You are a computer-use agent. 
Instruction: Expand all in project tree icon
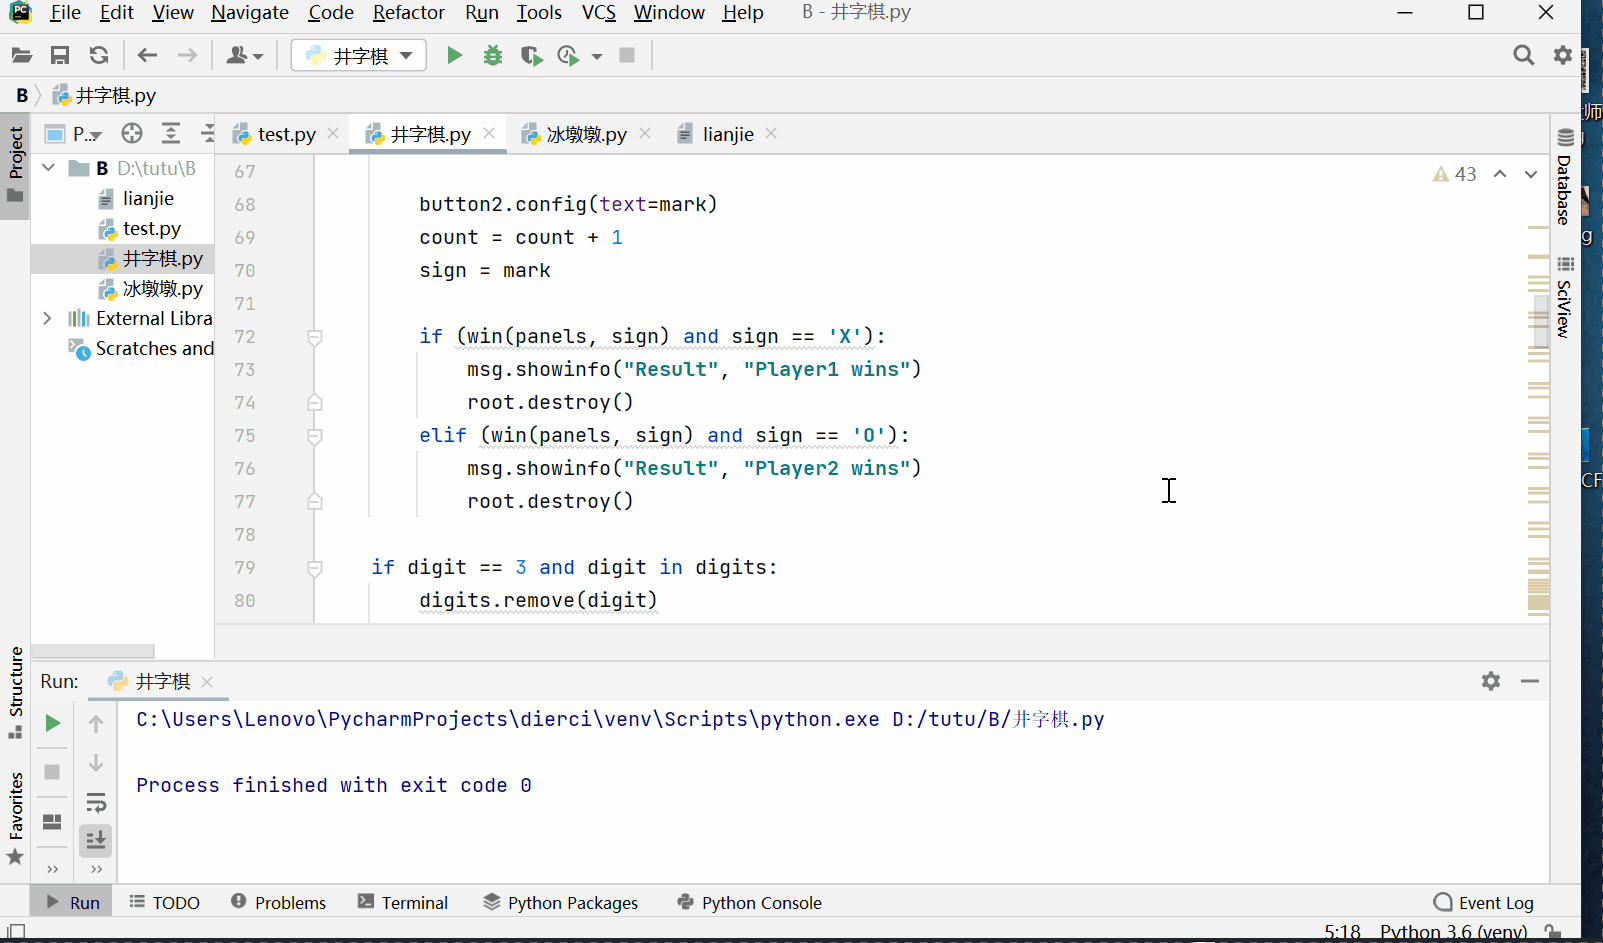[x=171, y=133]
